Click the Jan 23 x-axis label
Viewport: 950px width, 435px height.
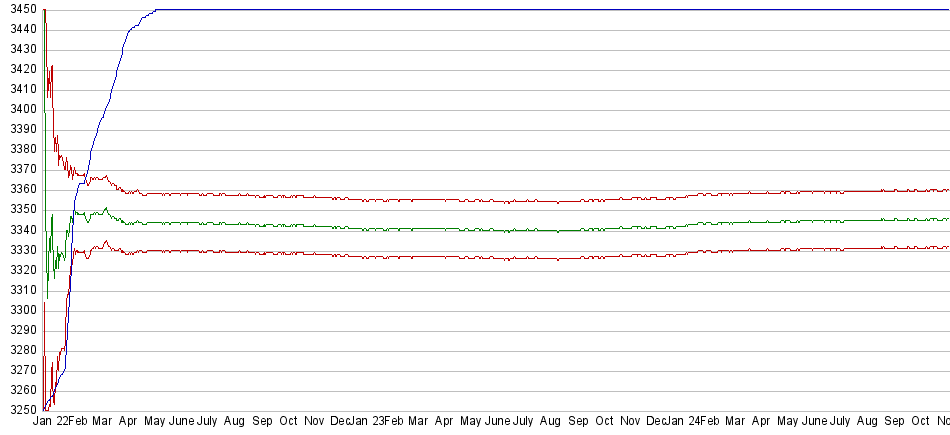[x=367, y=422]
